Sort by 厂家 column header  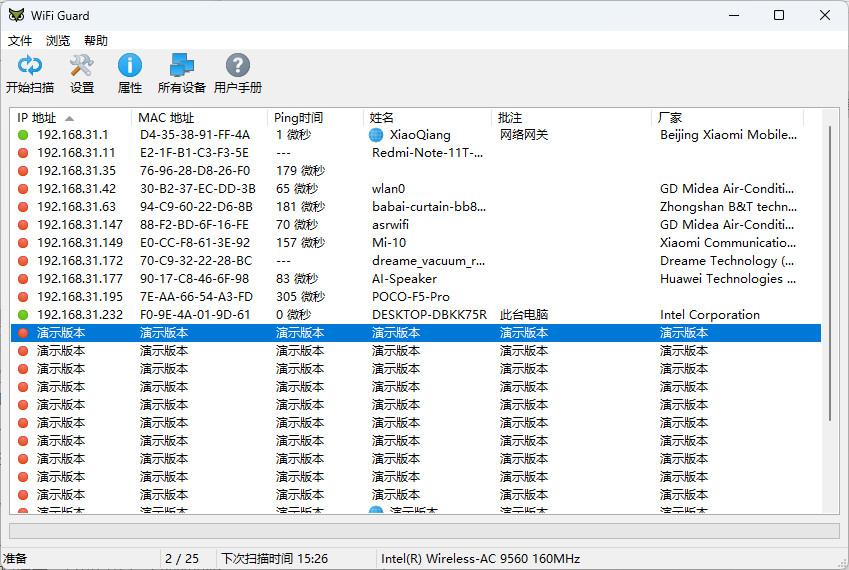(x=728, y=117)
